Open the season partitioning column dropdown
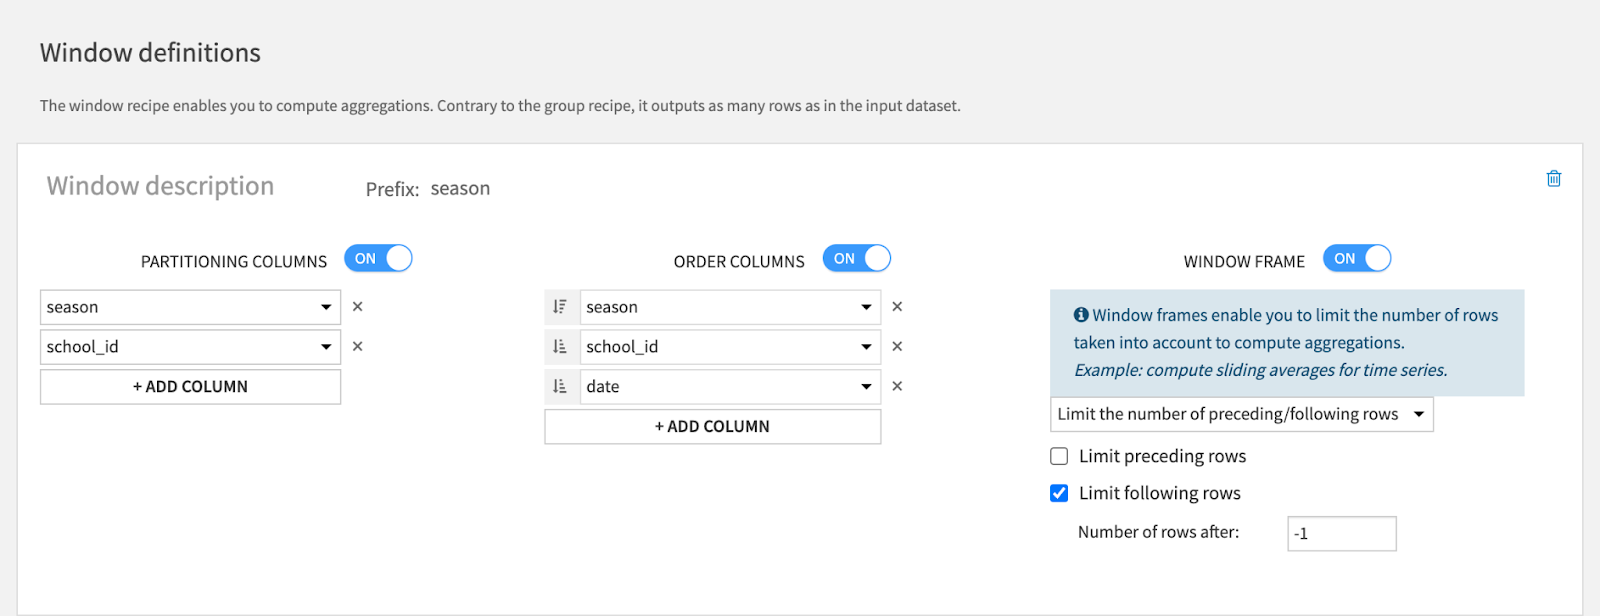This screenshot has width=1600, height=616. coord(190,307)
